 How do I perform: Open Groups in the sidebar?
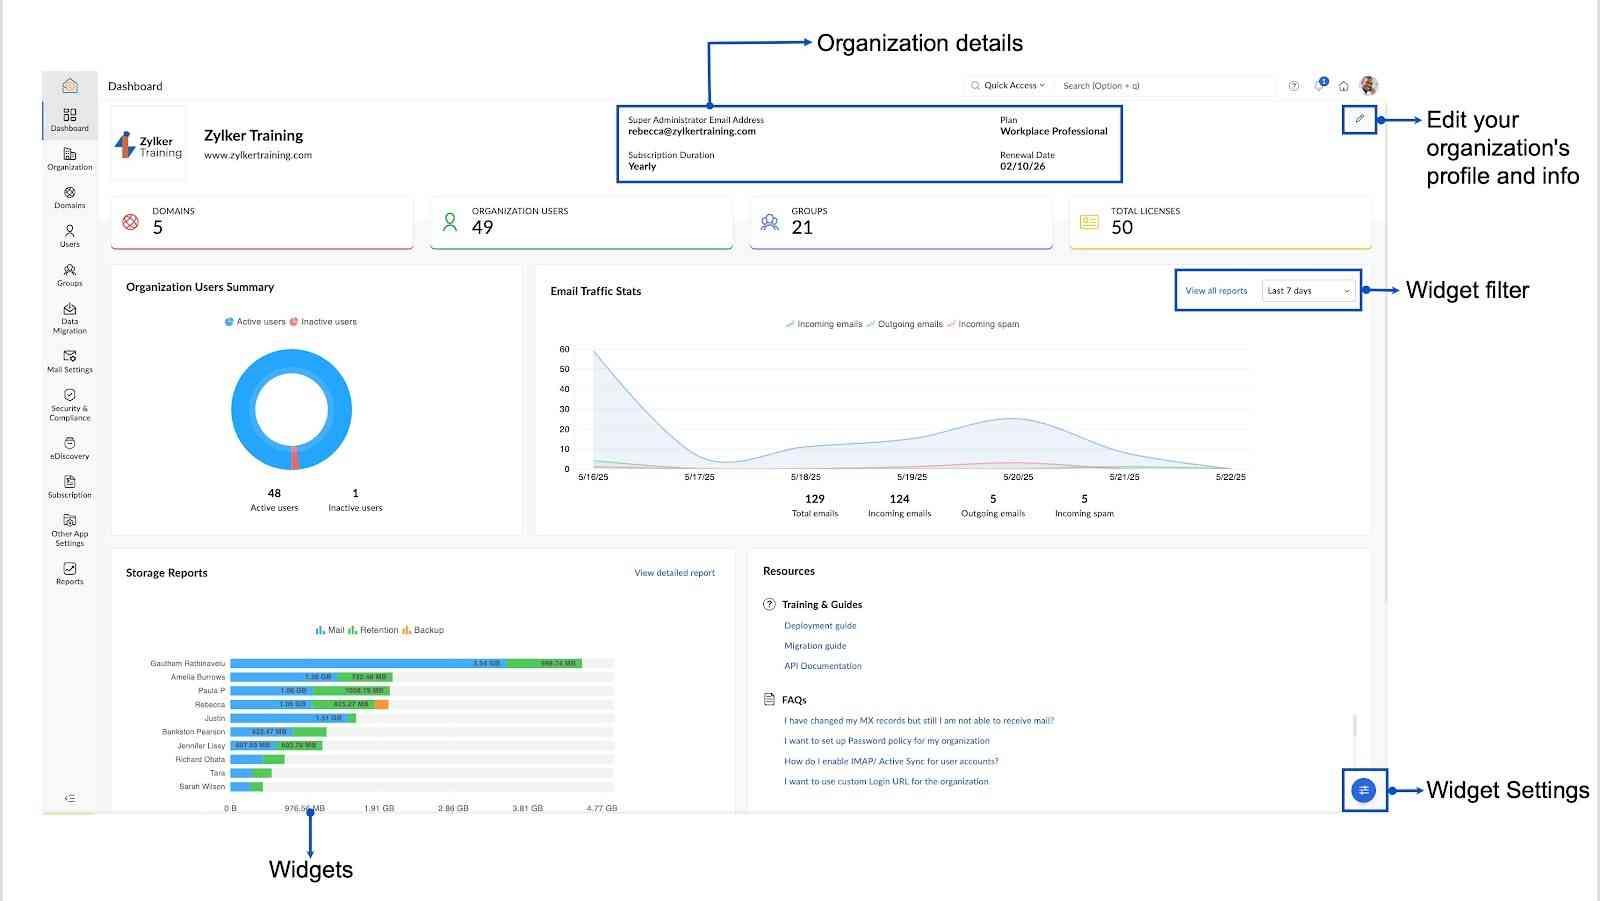(x=69, y=276)
